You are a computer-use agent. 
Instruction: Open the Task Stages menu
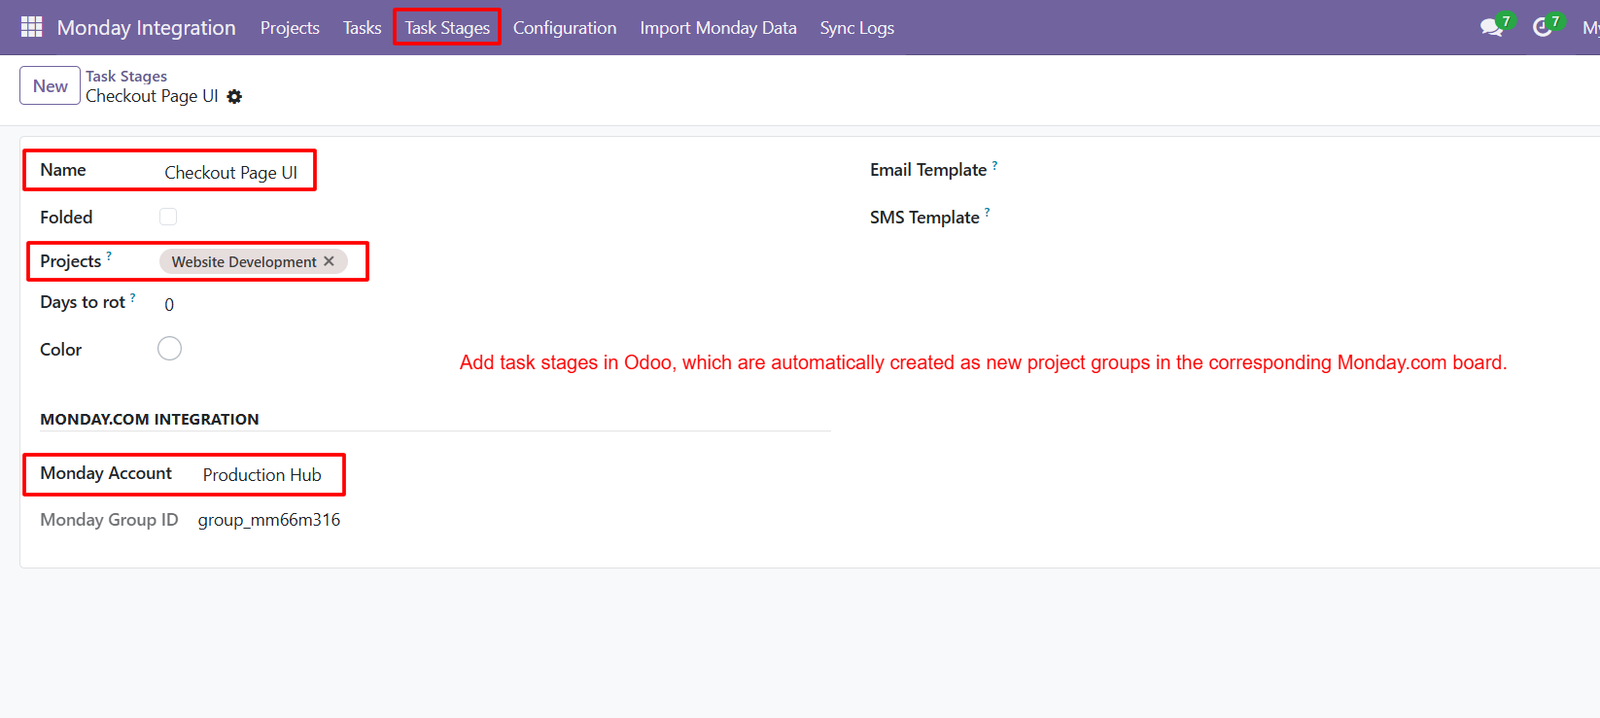coord(447,28)
